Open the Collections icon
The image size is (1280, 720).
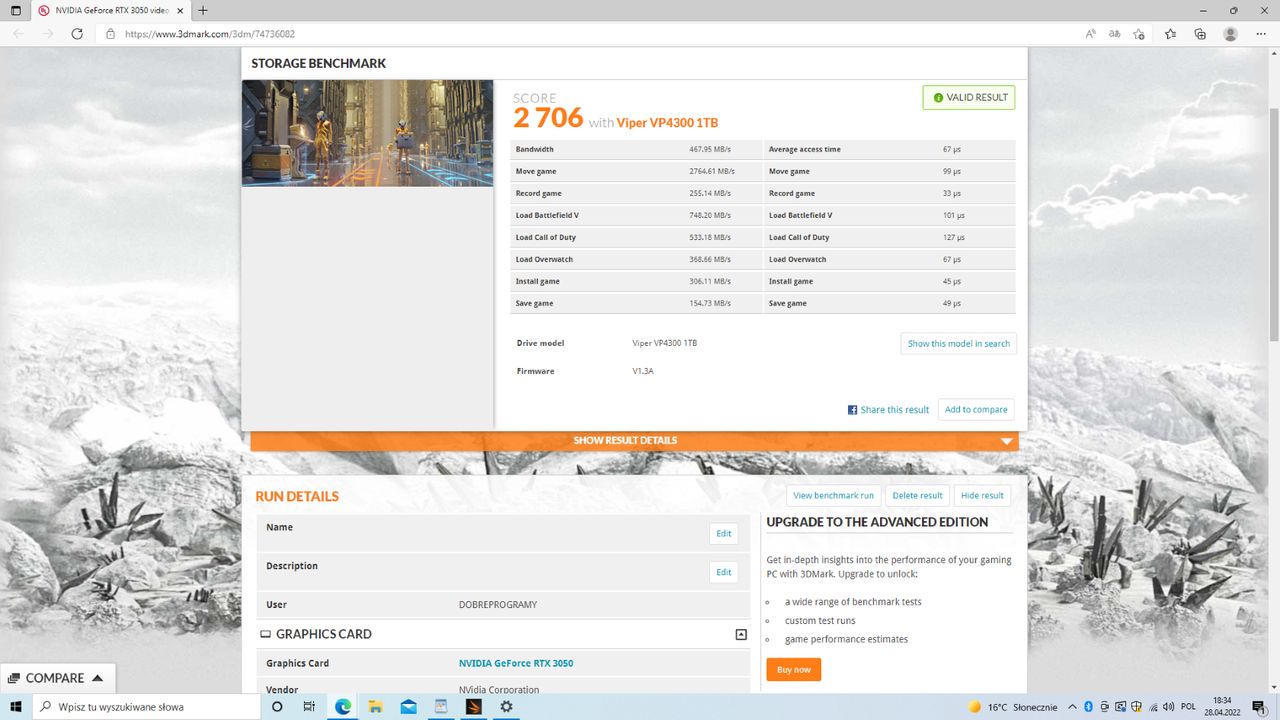pos(1200,34)
